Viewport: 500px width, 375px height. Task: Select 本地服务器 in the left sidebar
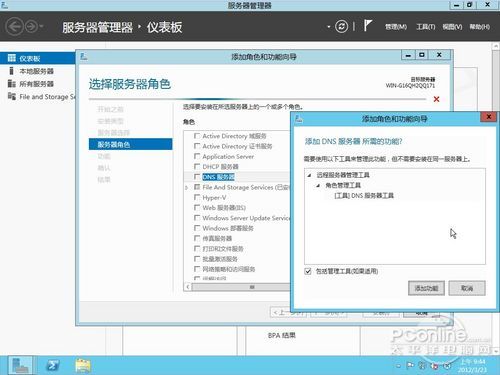pos(37,71)
